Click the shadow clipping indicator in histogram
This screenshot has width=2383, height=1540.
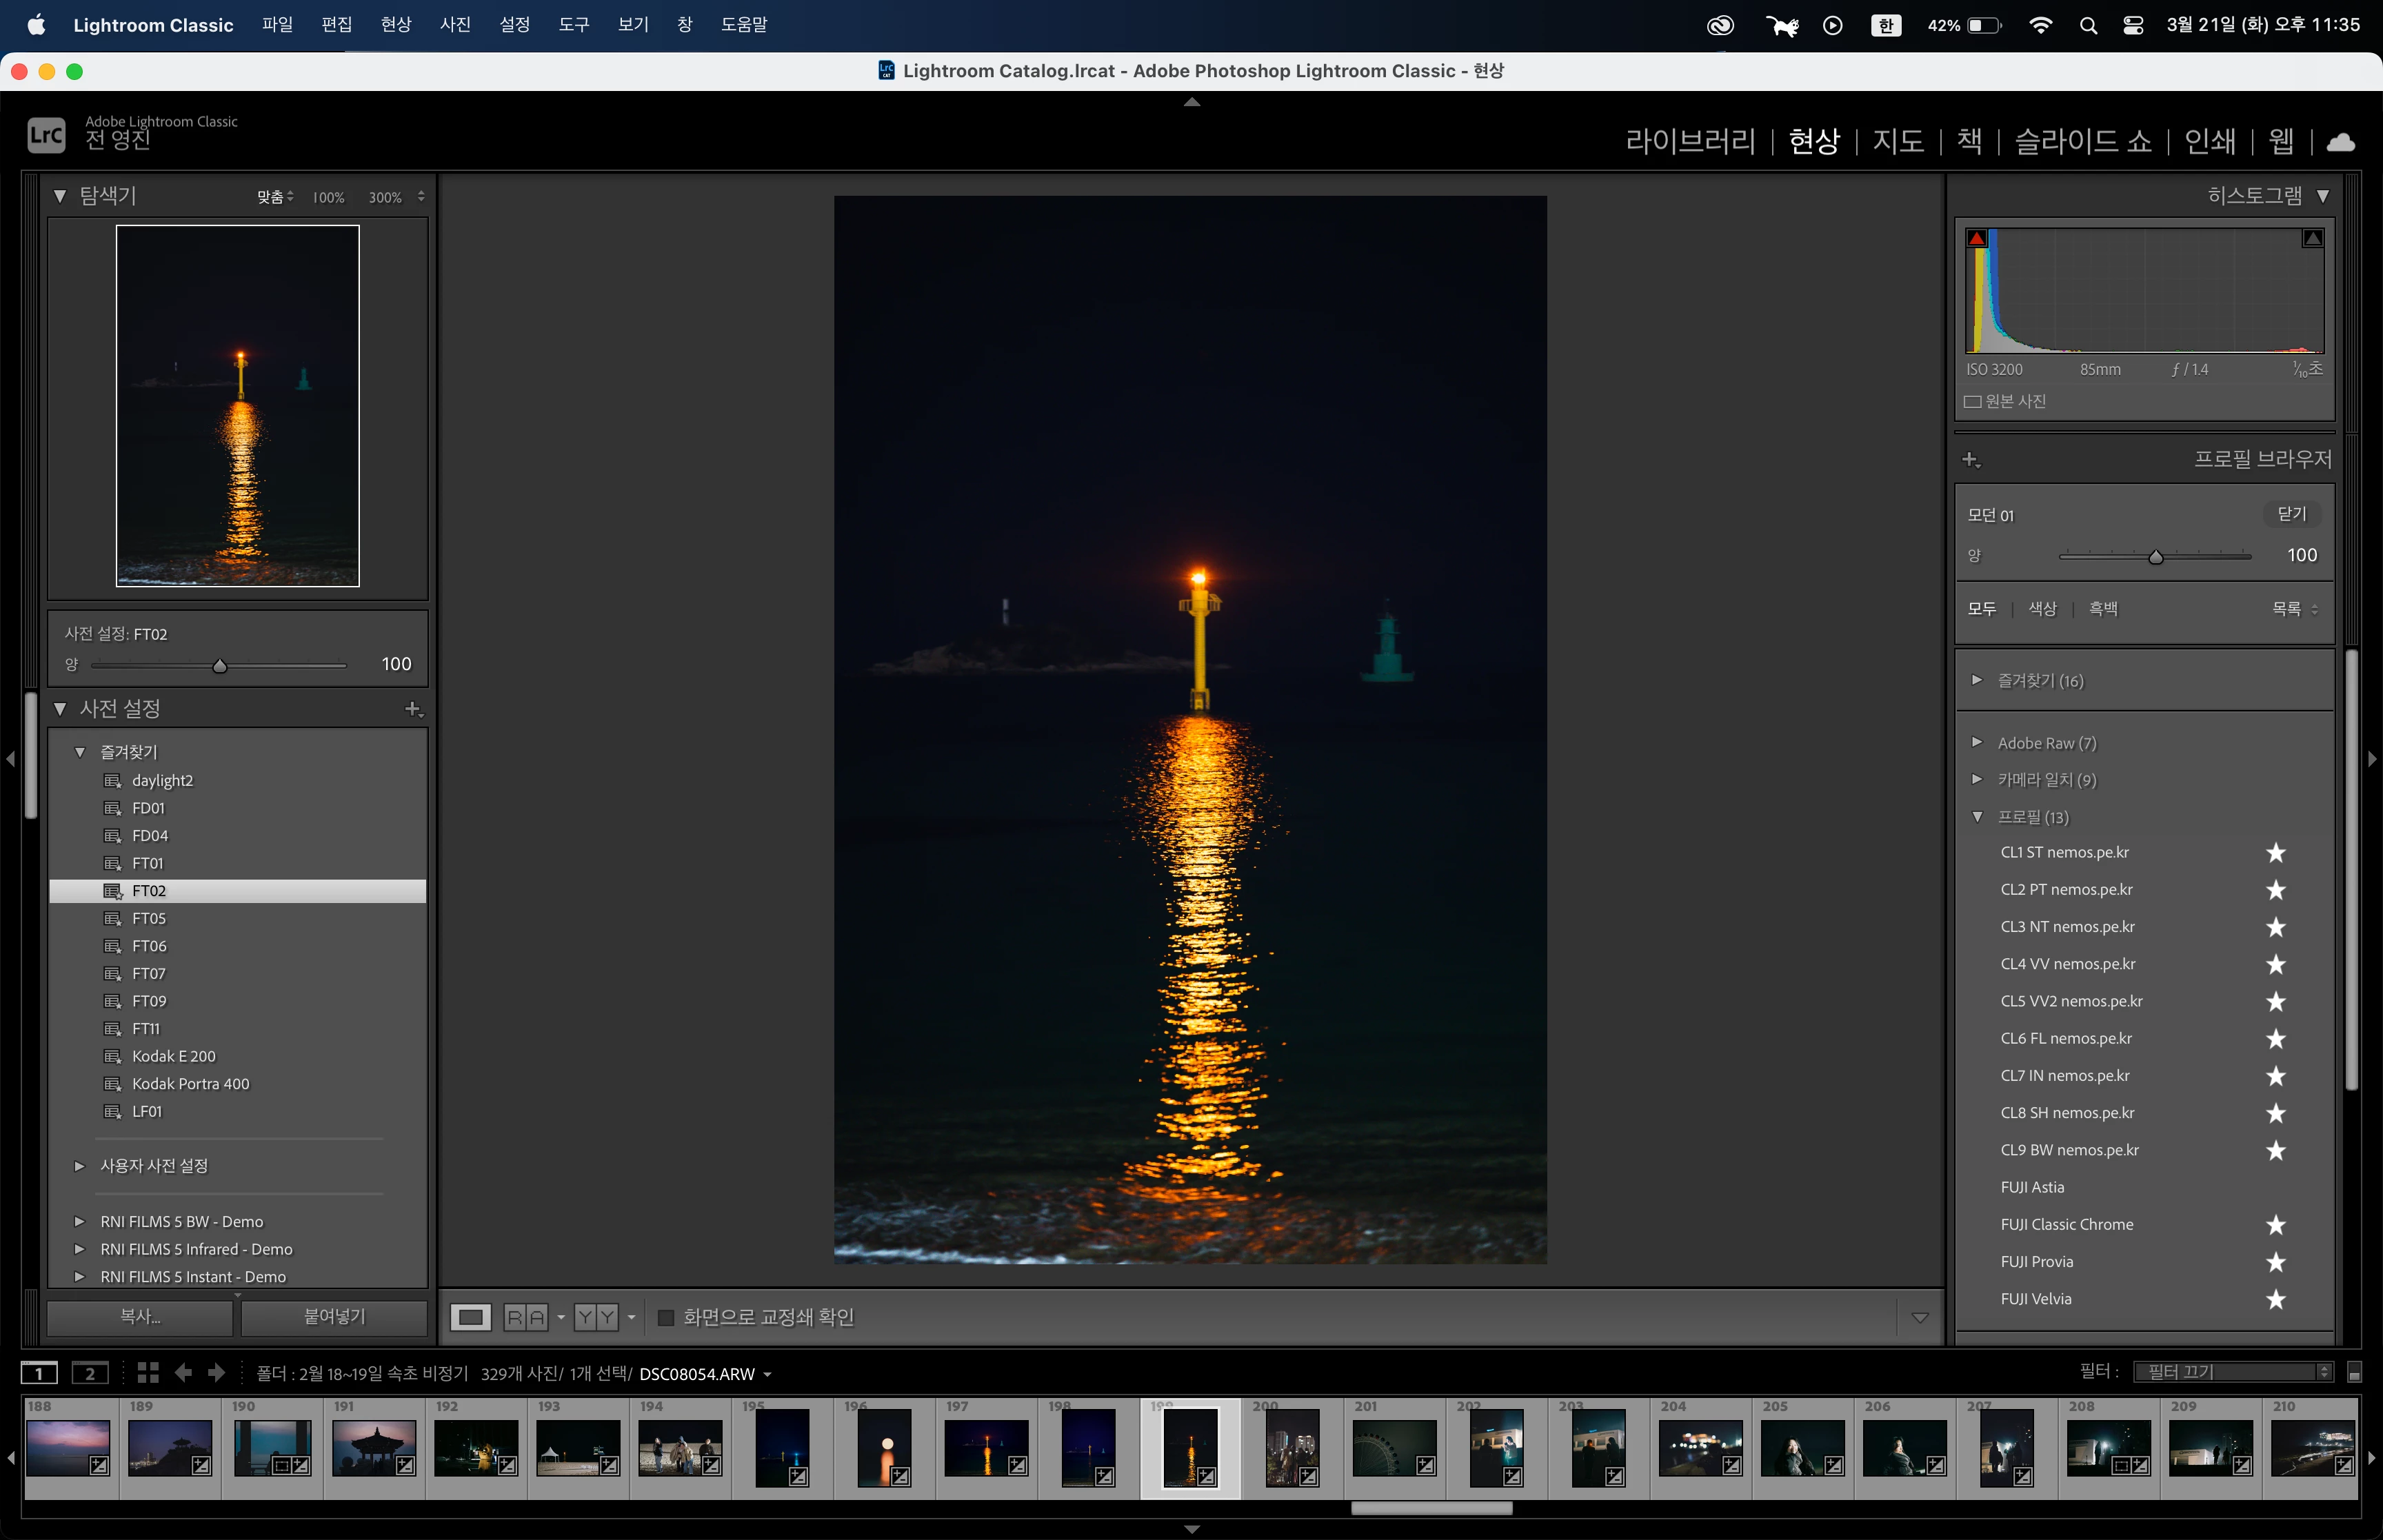tap(1976, 238)
